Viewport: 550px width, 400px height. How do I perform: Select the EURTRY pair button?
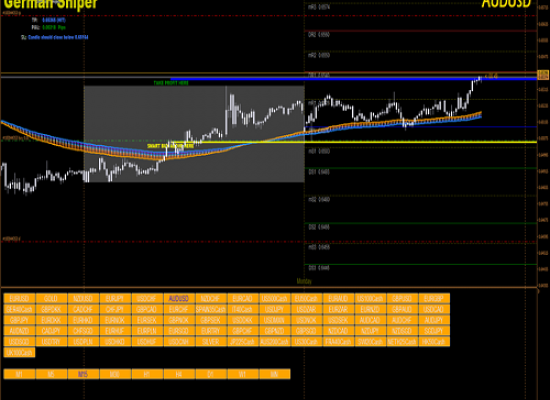(211, 331)
